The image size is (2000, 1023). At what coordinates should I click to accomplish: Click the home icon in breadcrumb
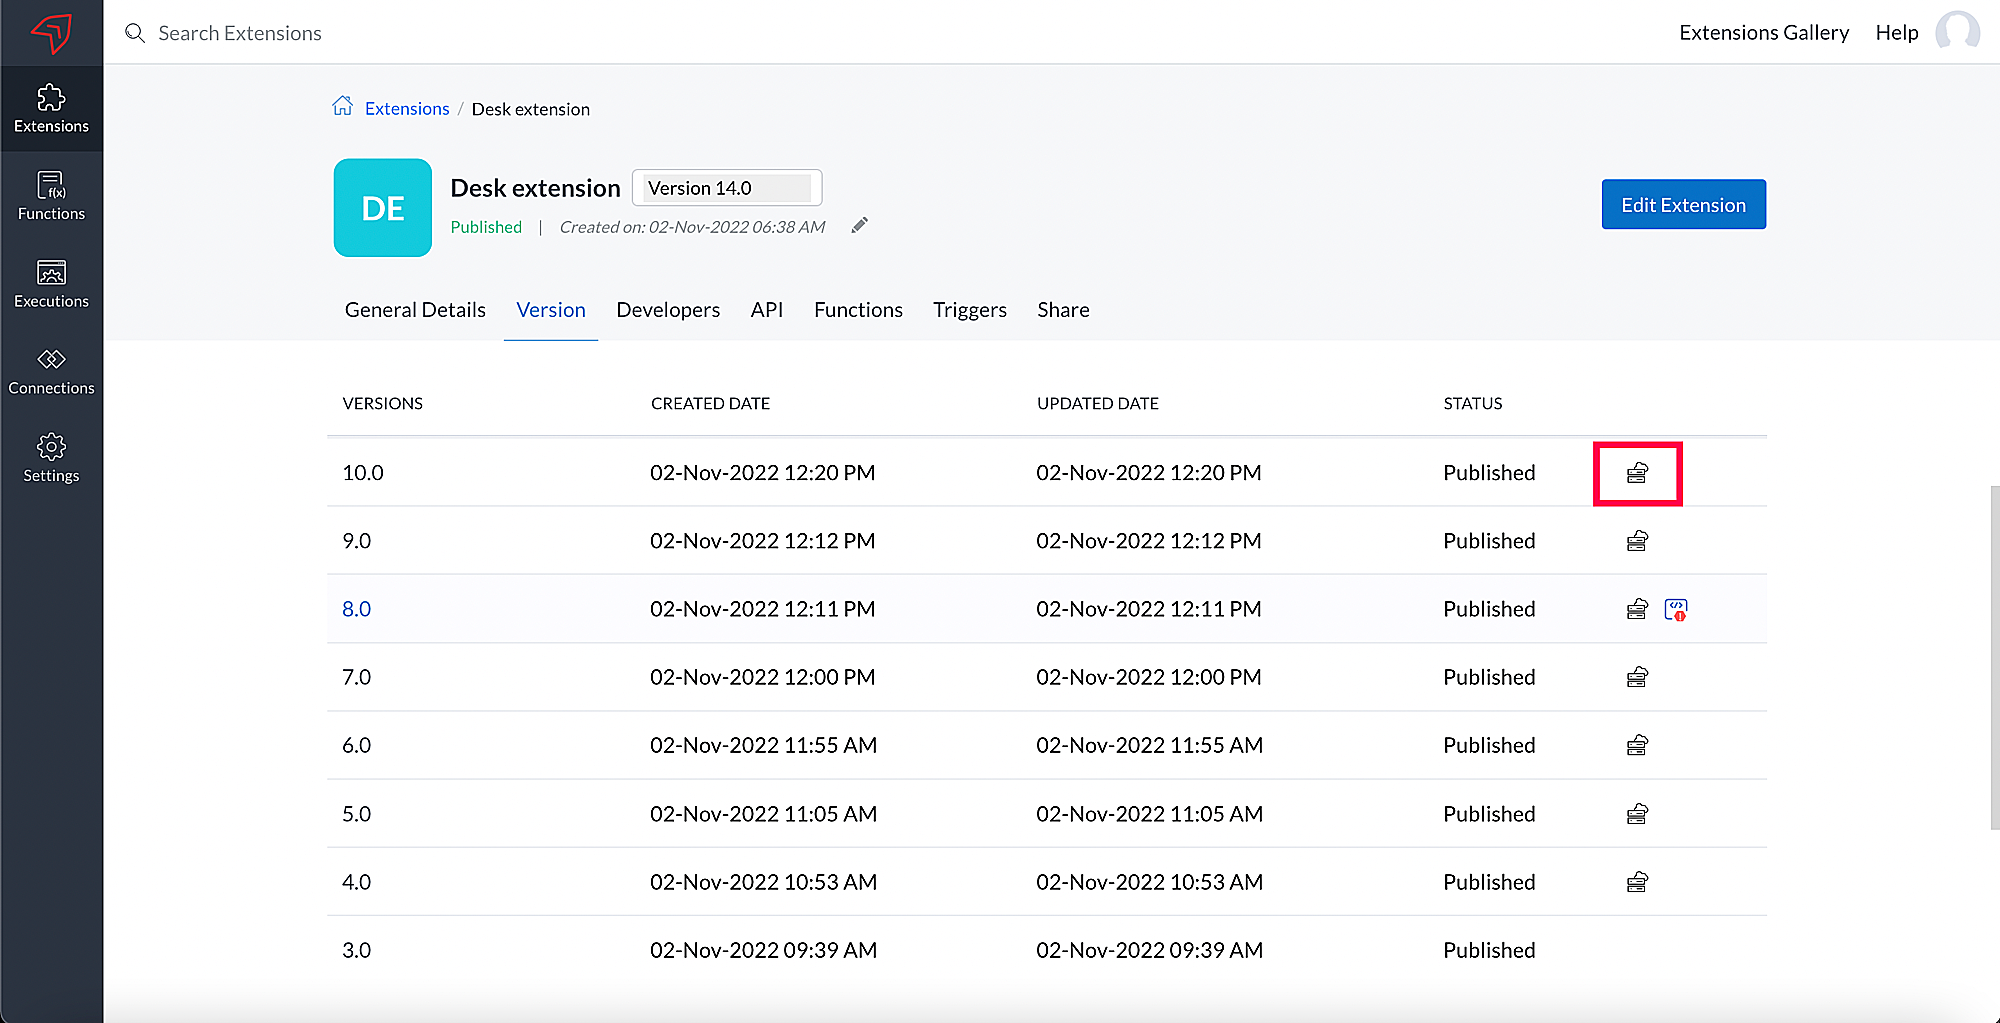tap(342, 107)
